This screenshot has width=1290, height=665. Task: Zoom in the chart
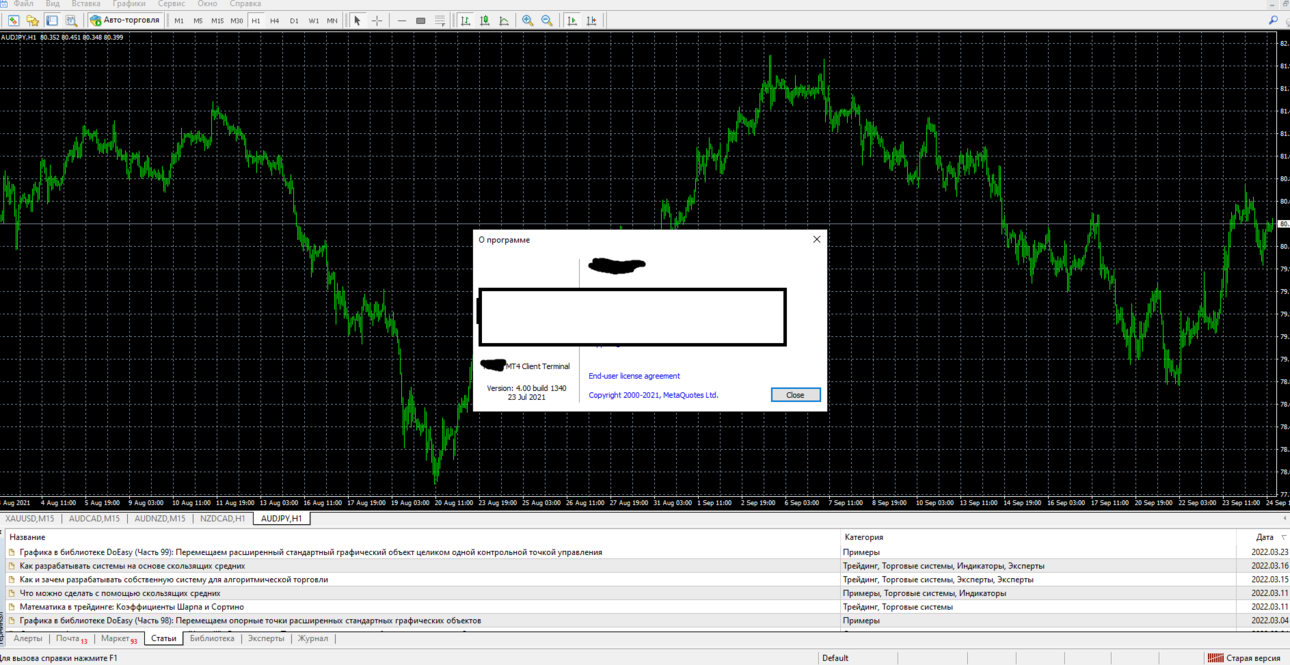[x=527, y=20]
